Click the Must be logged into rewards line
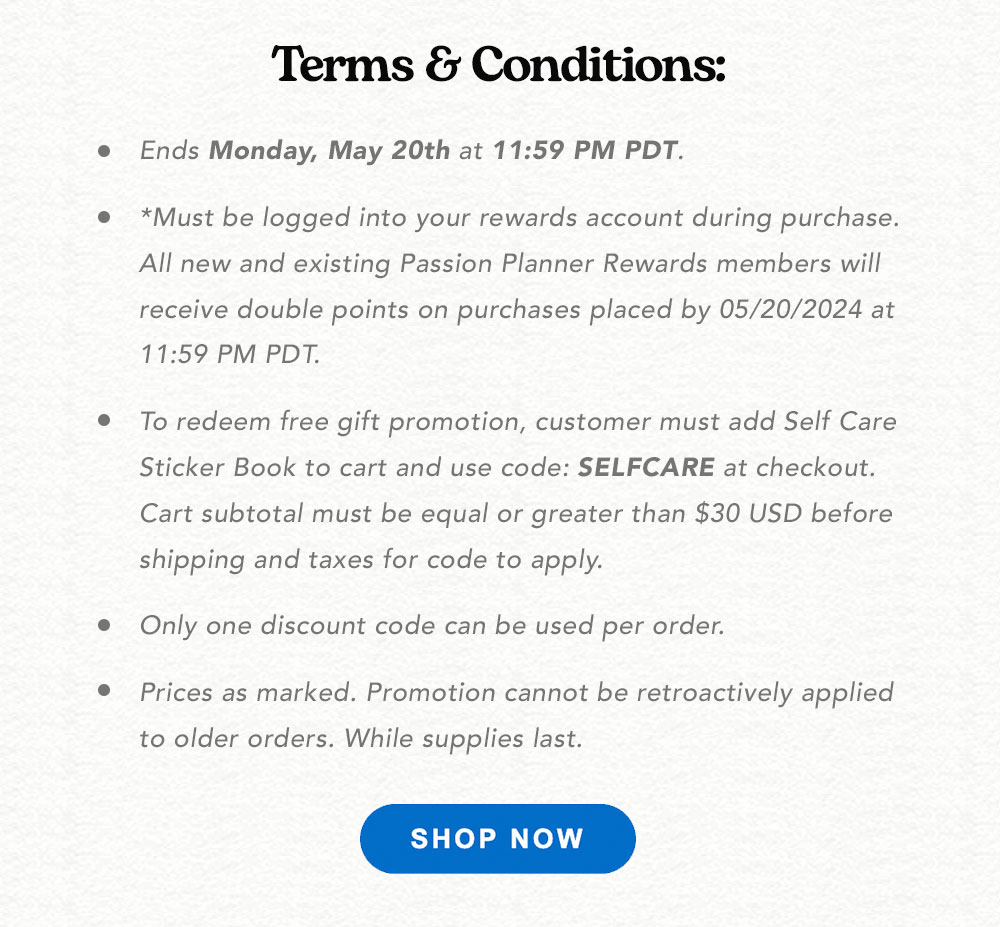 point(520,218)
